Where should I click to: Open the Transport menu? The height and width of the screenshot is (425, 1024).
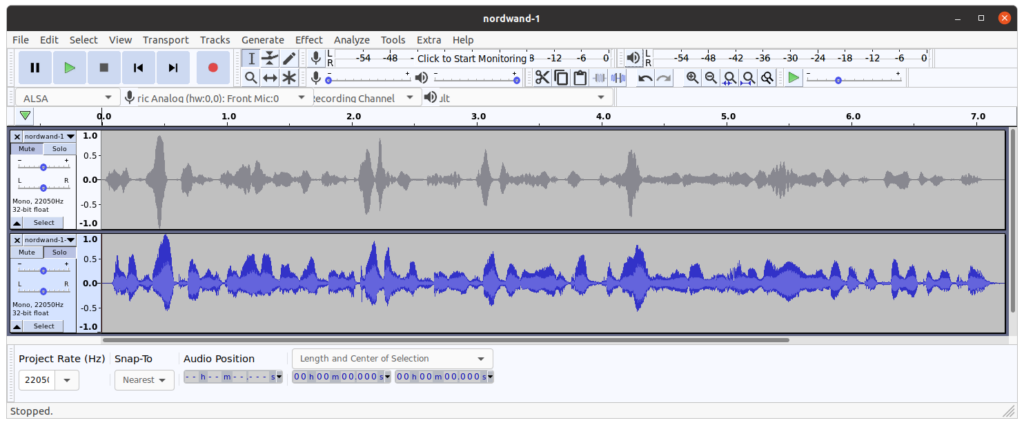pyautogui.click(x=166, y=40)
